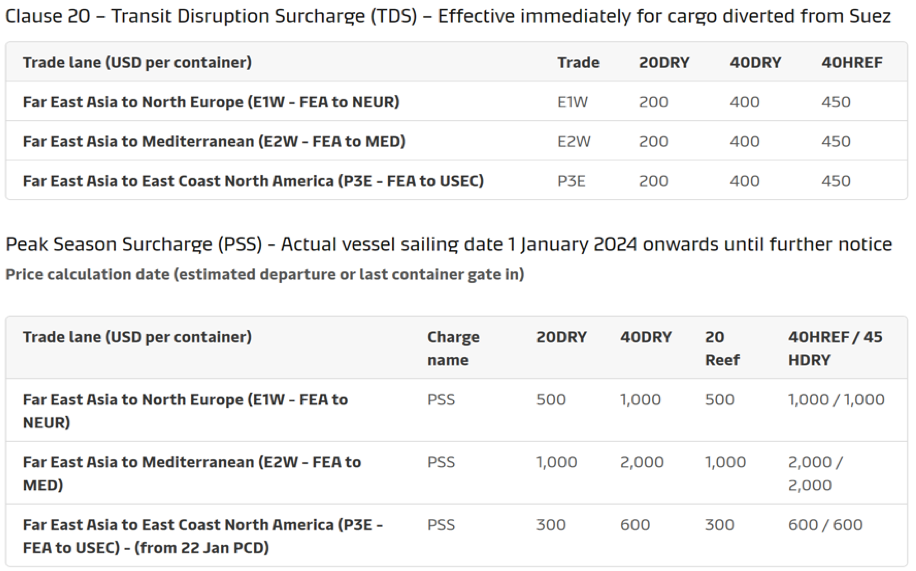Click the lane label mentioning from 22 Jan PCD

pyautogui.click(x=203, y=536)
